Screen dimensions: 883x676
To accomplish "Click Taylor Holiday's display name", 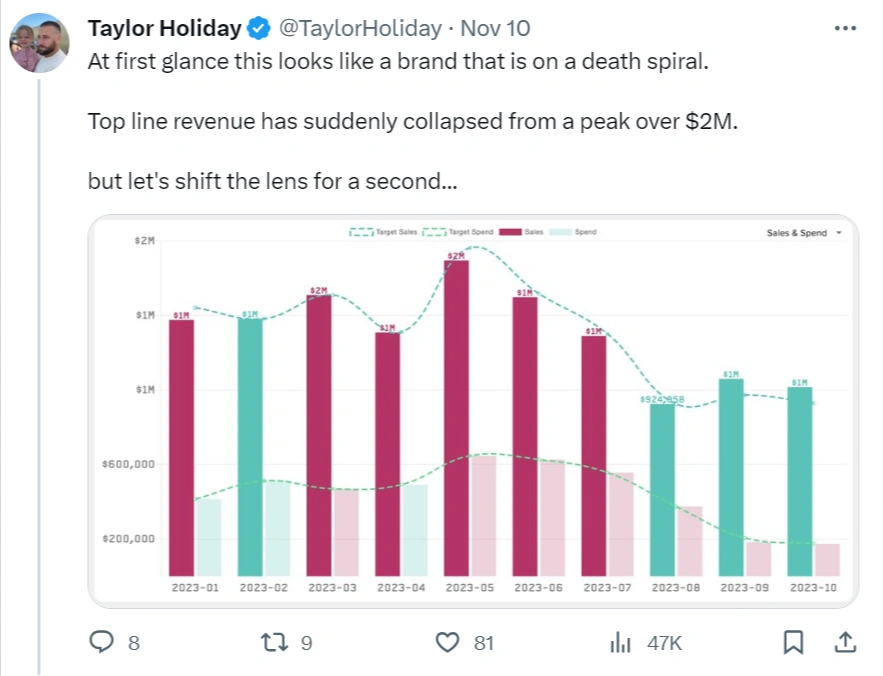I will click(x=164, y=28).
